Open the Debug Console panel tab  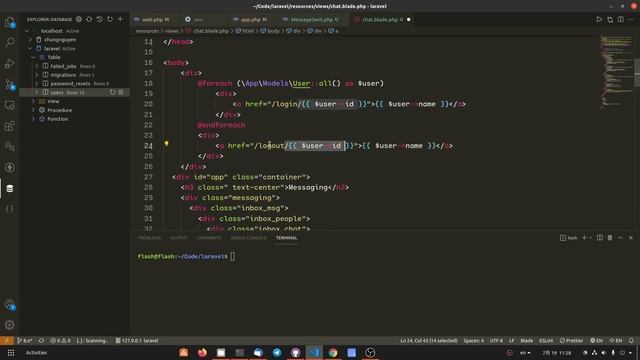(x=248, y=238)
